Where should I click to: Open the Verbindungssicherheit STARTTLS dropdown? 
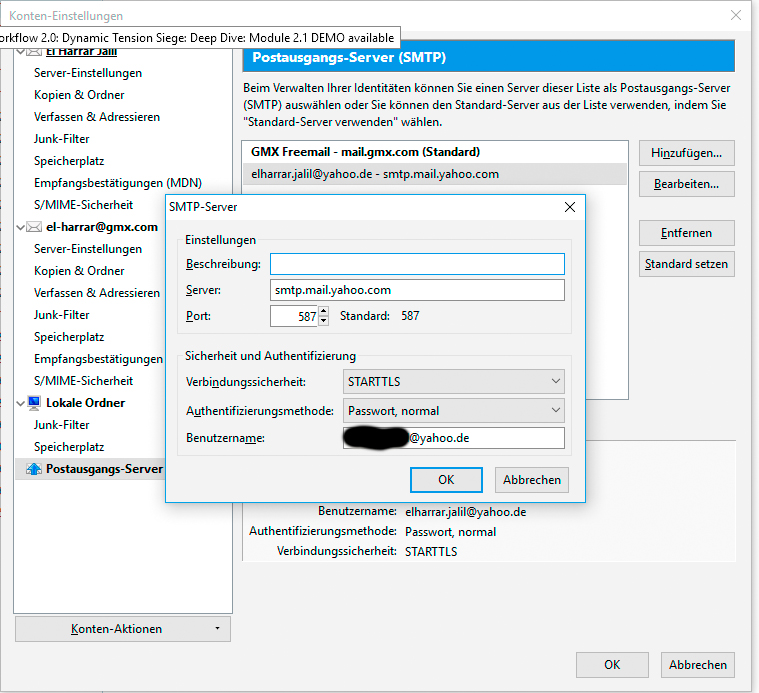pyautogui.click(x=454, y=382)
